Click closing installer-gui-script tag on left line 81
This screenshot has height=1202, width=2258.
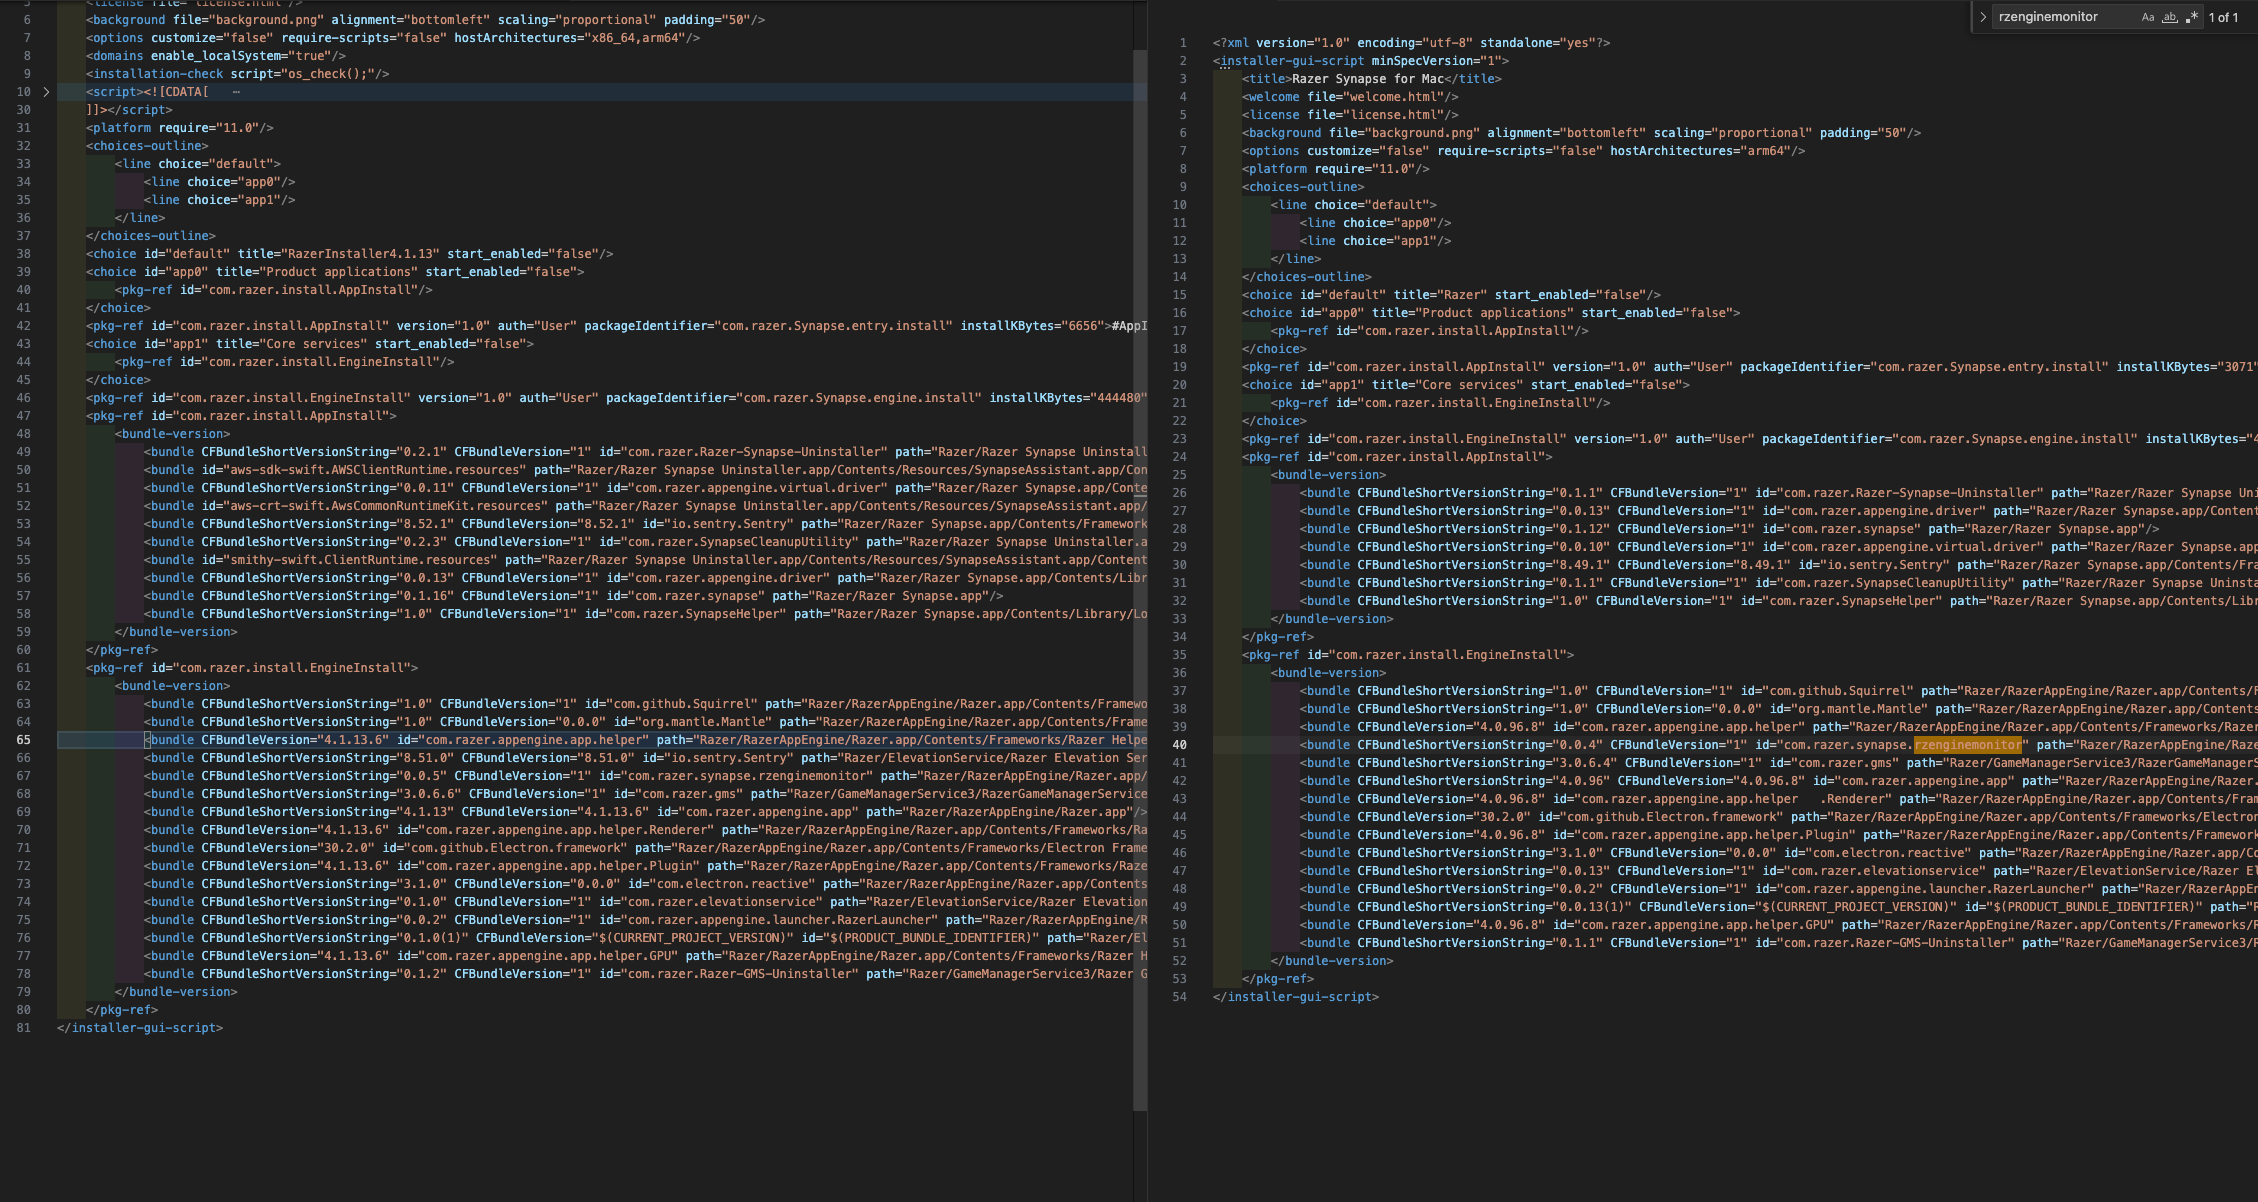point(140,1028)
